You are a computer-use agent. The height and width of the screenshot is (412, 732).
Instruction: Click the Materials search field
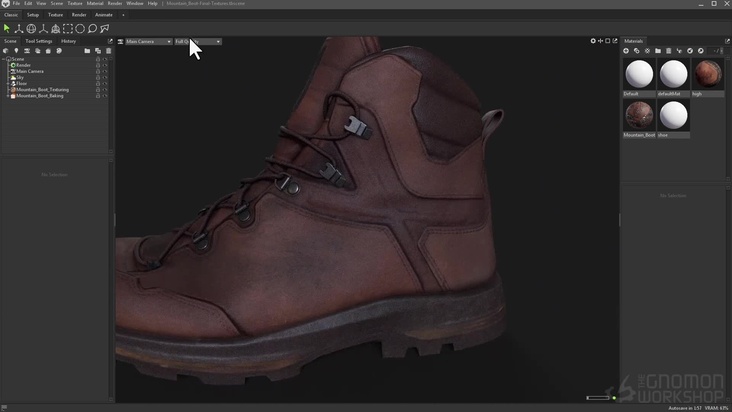coord(715,51)
